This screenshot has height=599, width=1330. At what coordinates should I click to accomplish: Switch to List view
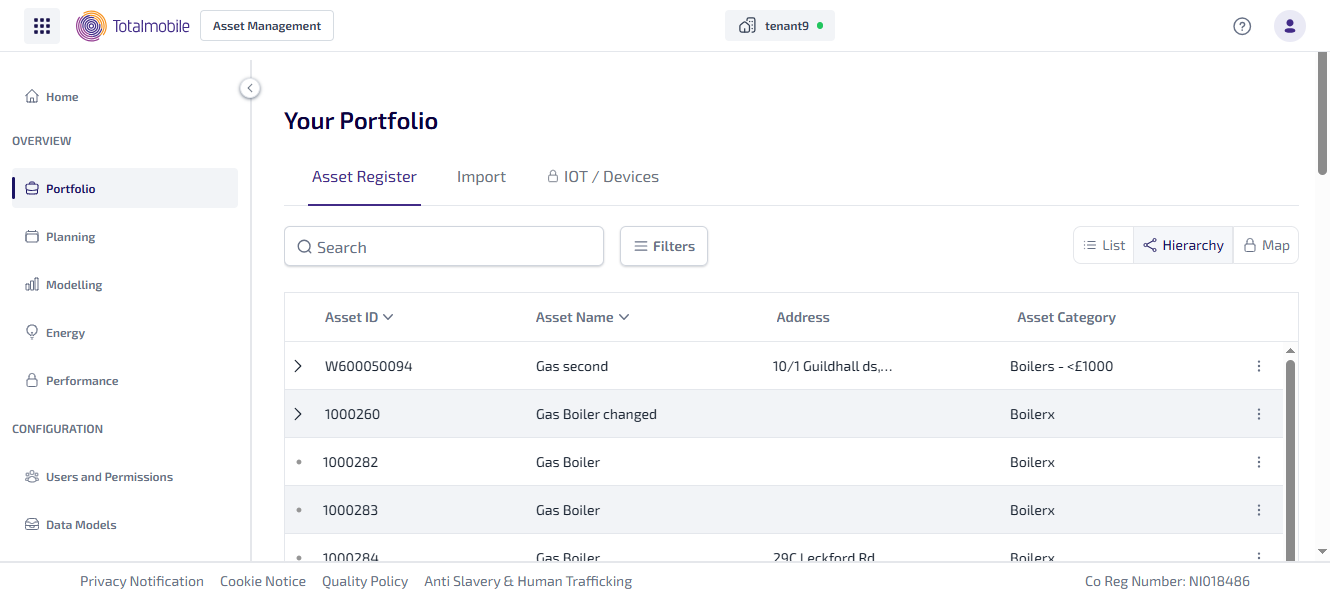[x=1104, y=245]
